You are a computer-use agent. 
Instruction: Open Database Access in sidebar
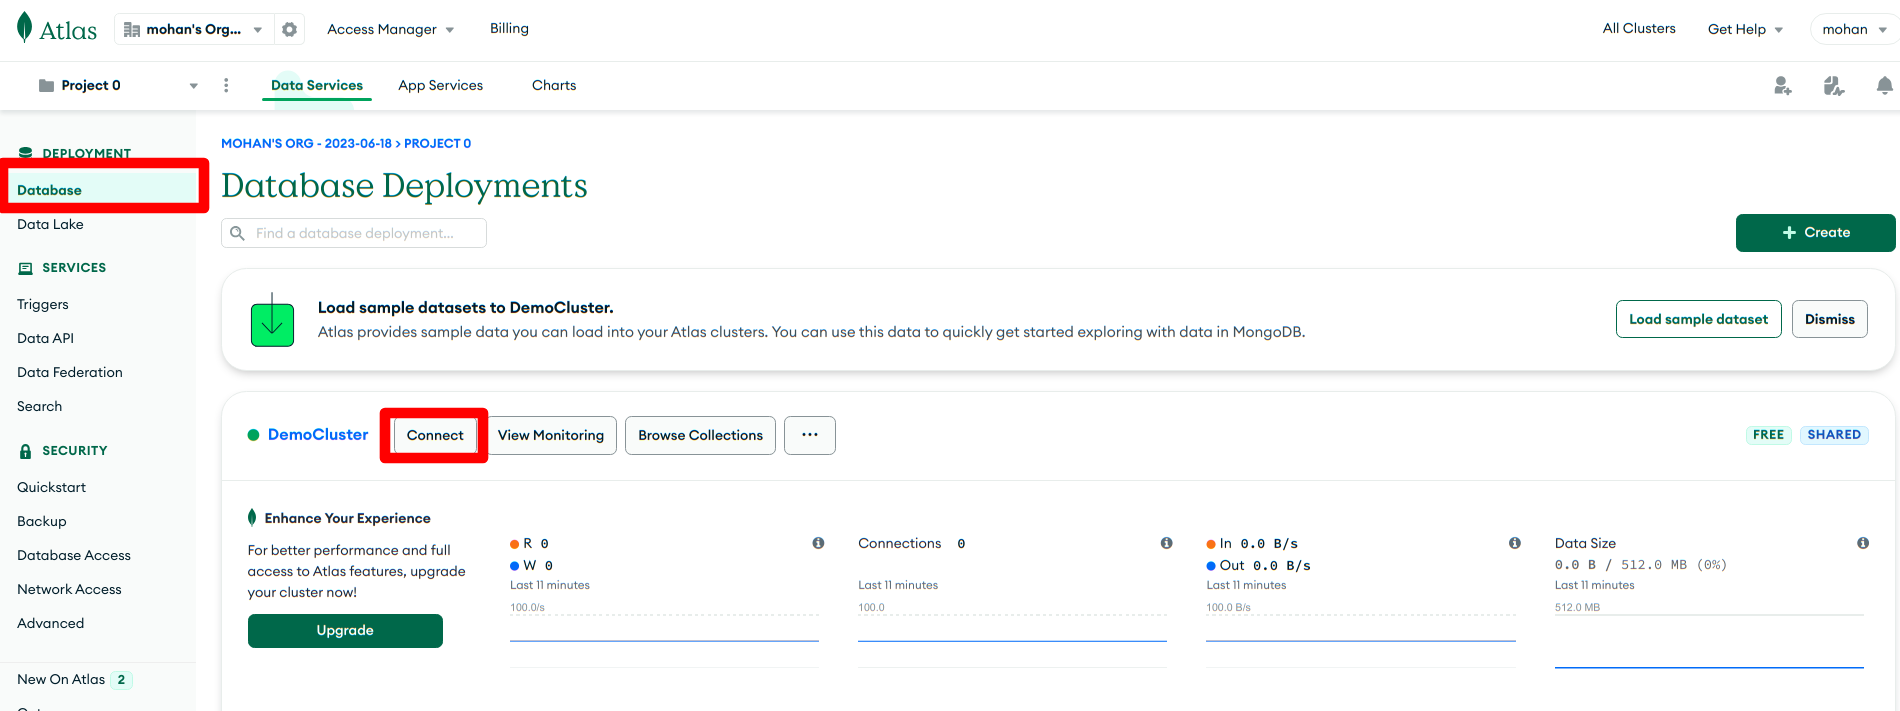[74, 555]
